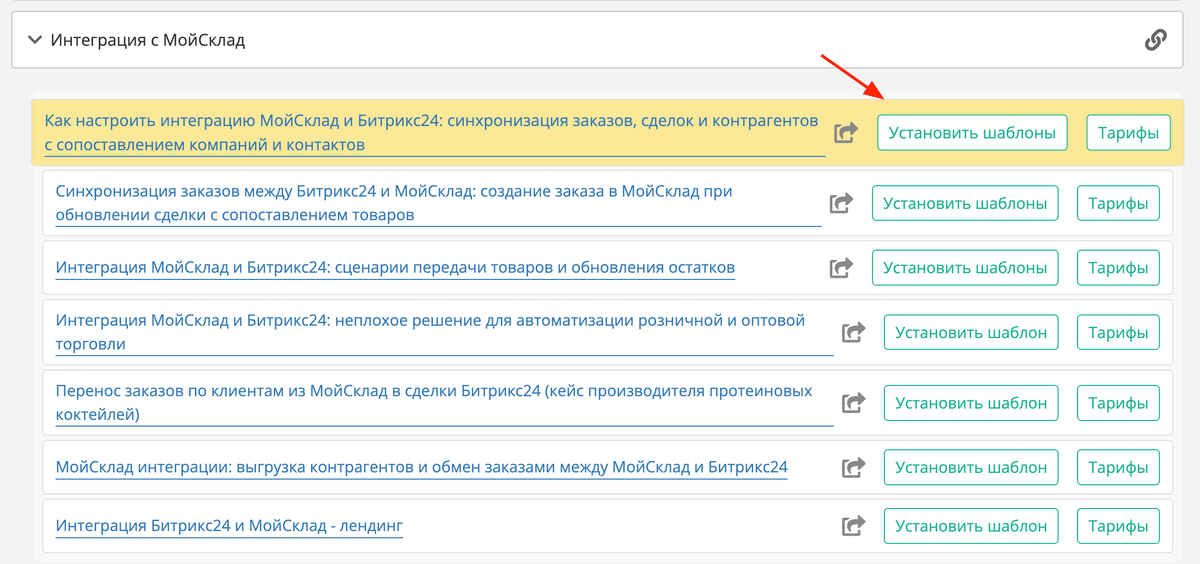Open Тарифы in неплохое решение row
Screen dimensions: 1200x564
click(x=1118, y=333)
